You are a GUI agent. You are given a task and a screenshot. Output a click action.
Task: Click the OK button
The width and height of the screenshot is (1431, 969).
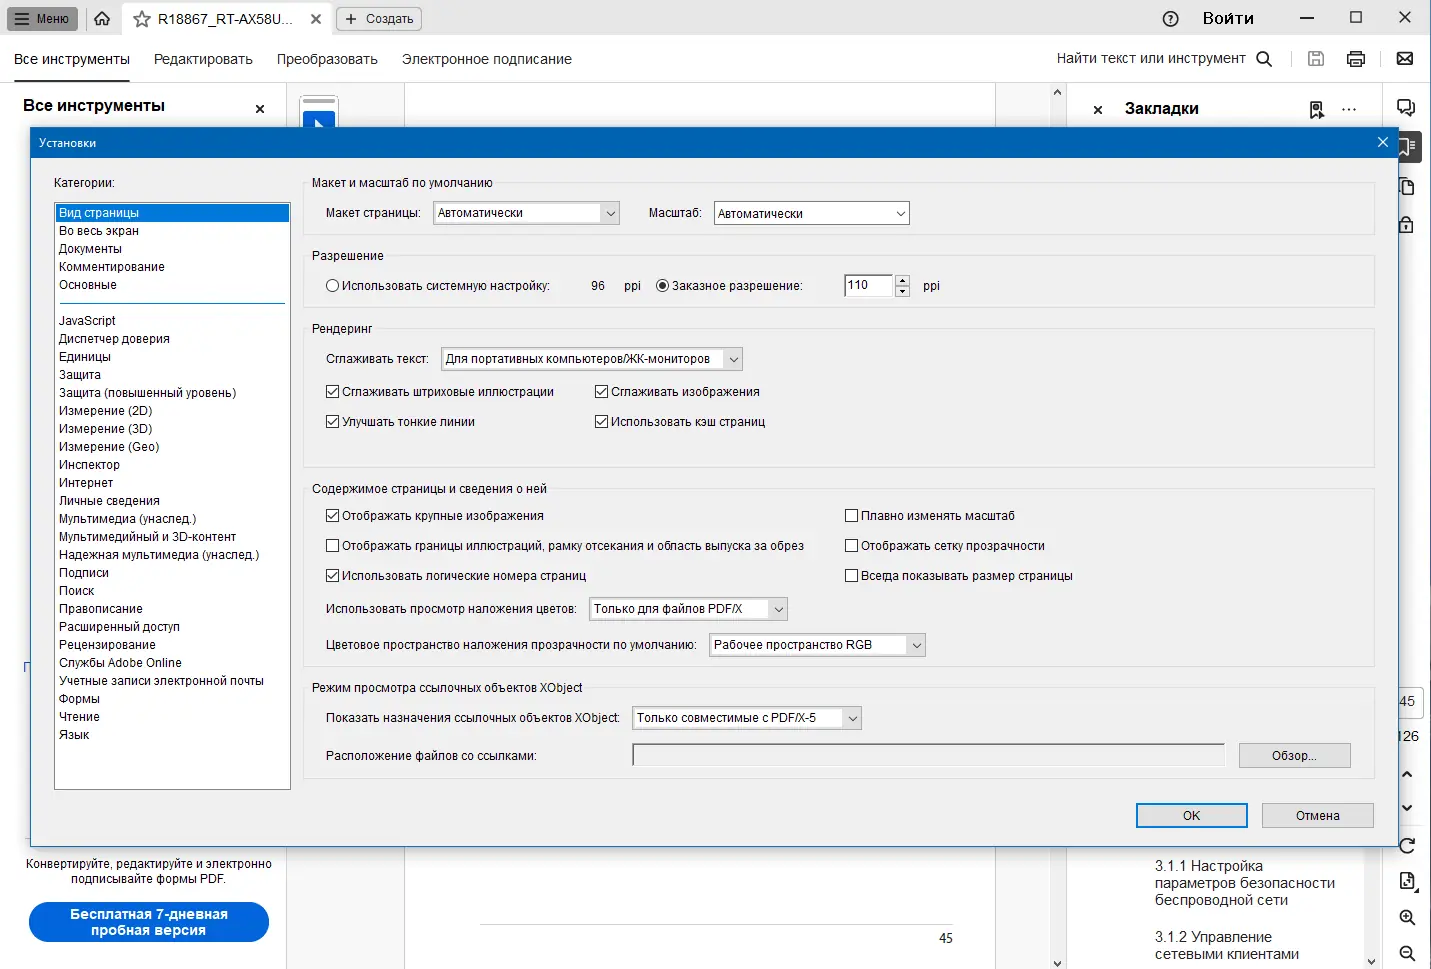(1191, 816)
